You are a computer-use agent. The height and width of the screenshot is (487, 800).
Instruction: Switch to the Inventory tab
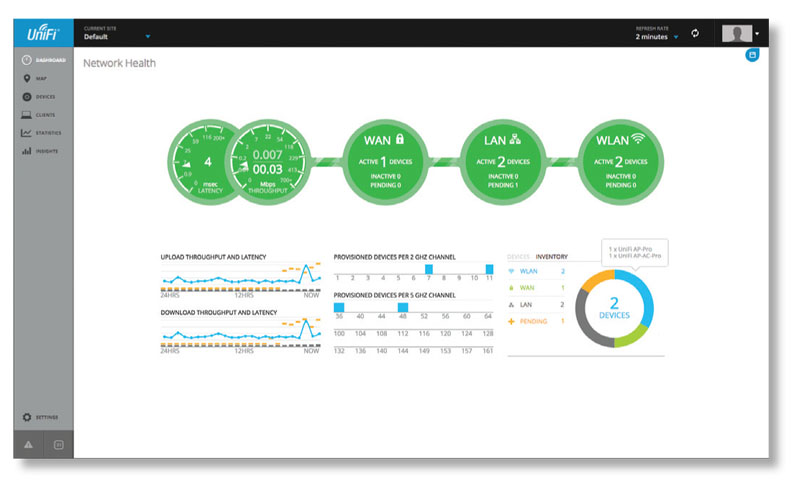(552, 257)
